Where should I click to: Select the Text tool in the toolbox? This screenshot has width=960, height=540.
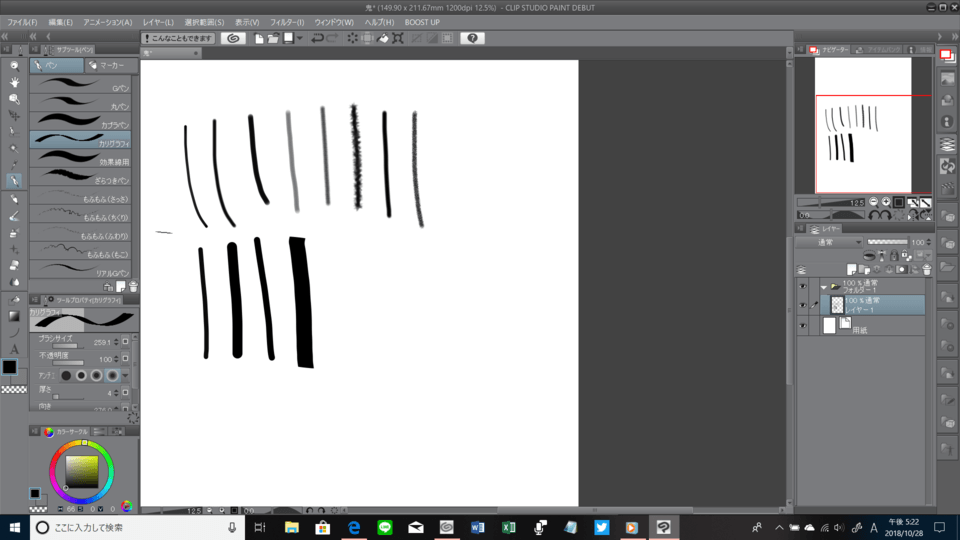point(15,349)
